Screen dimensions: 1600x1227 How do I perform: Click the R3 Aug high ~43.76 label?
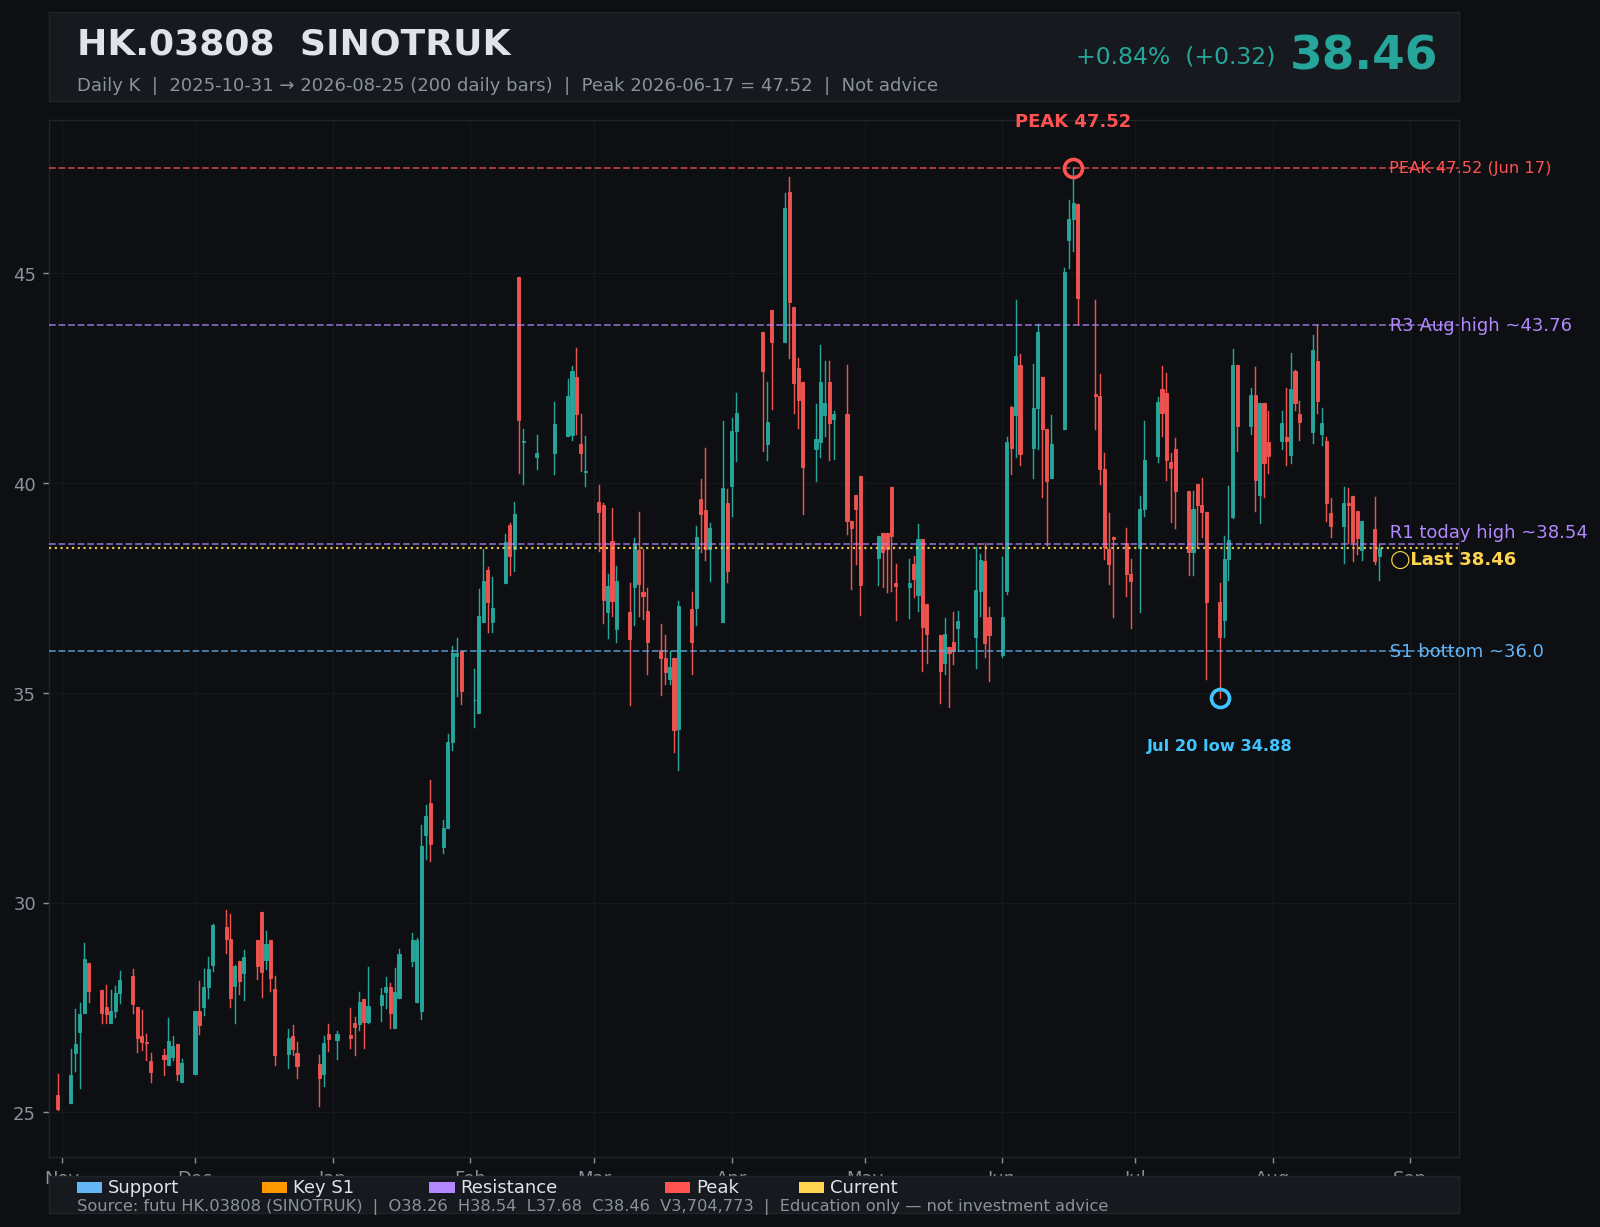click(x=1480, y=325)
